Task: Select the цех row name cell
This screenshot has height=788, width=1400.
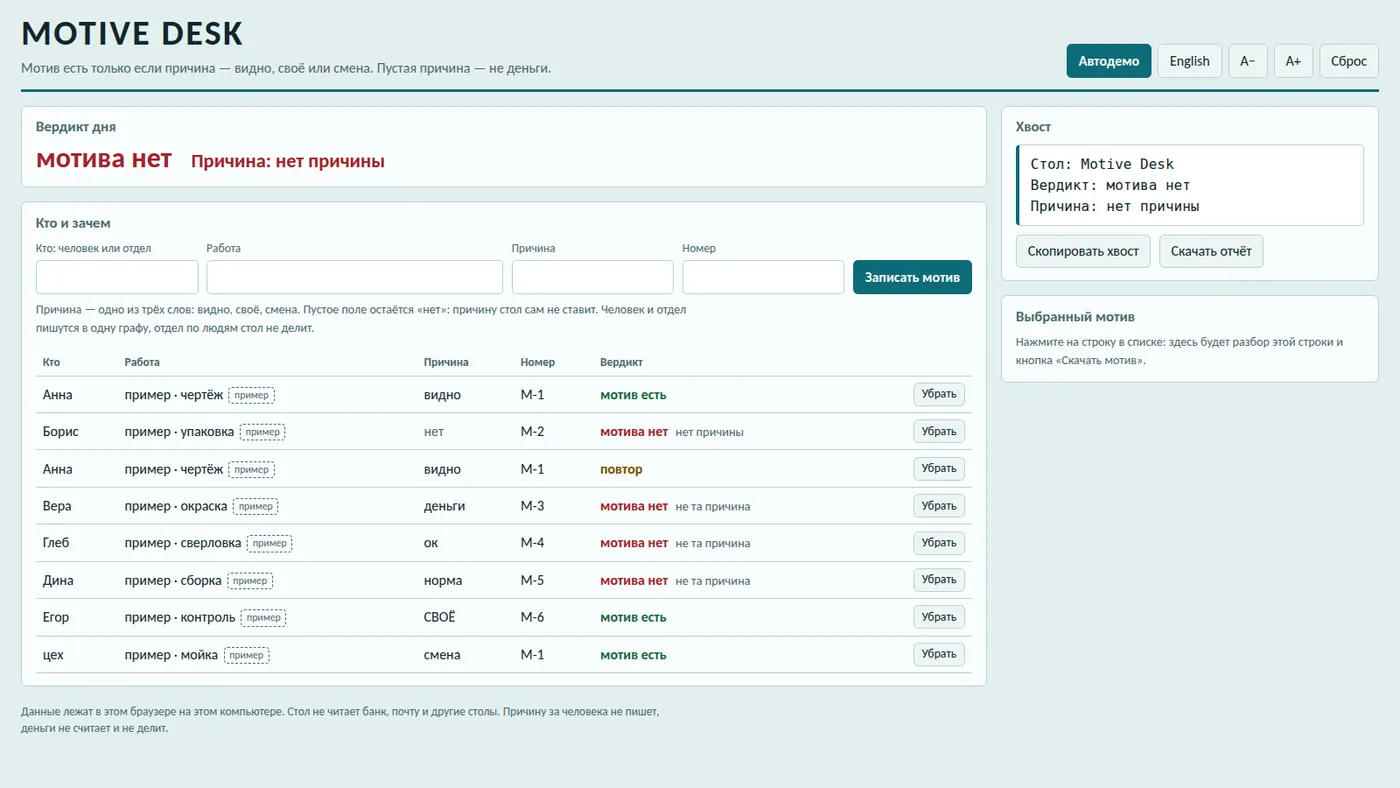Action: (53, 655)
